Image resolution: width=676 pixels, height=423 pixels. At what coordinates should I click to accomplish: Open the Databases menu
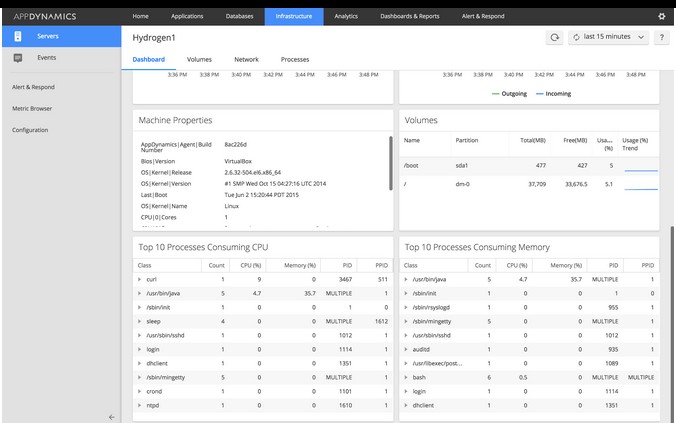point(239,16)
